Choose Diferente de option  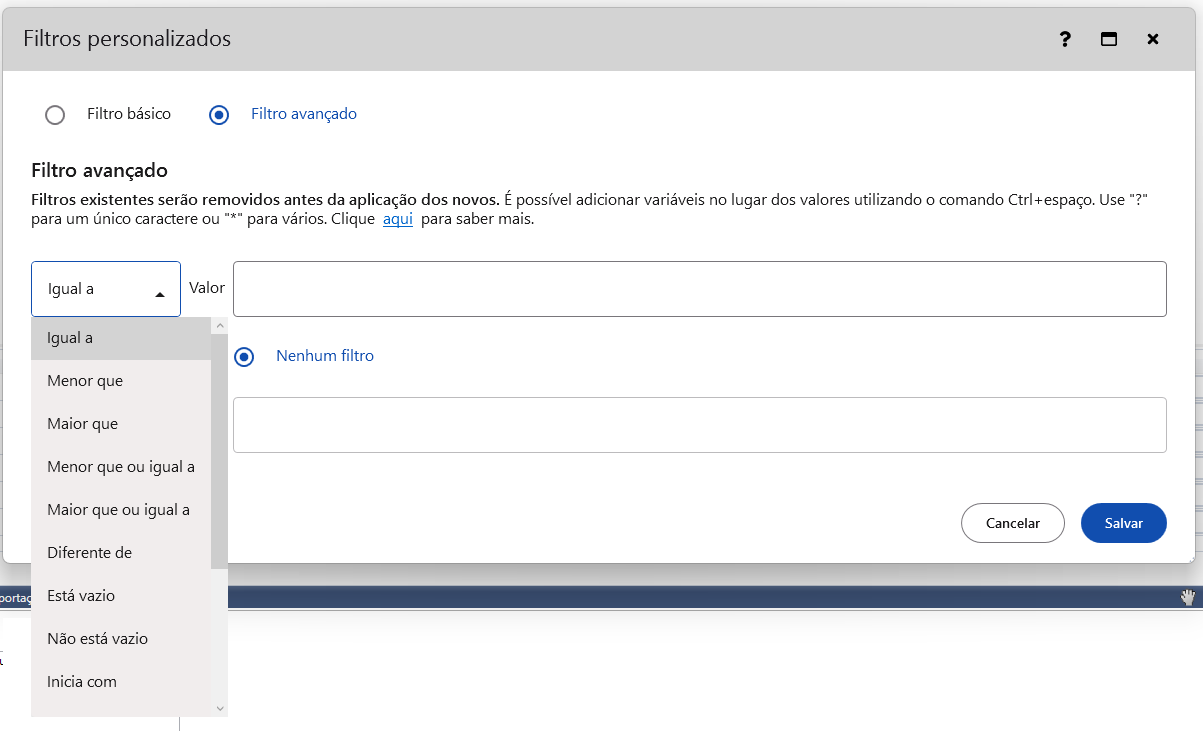point(89,553)
